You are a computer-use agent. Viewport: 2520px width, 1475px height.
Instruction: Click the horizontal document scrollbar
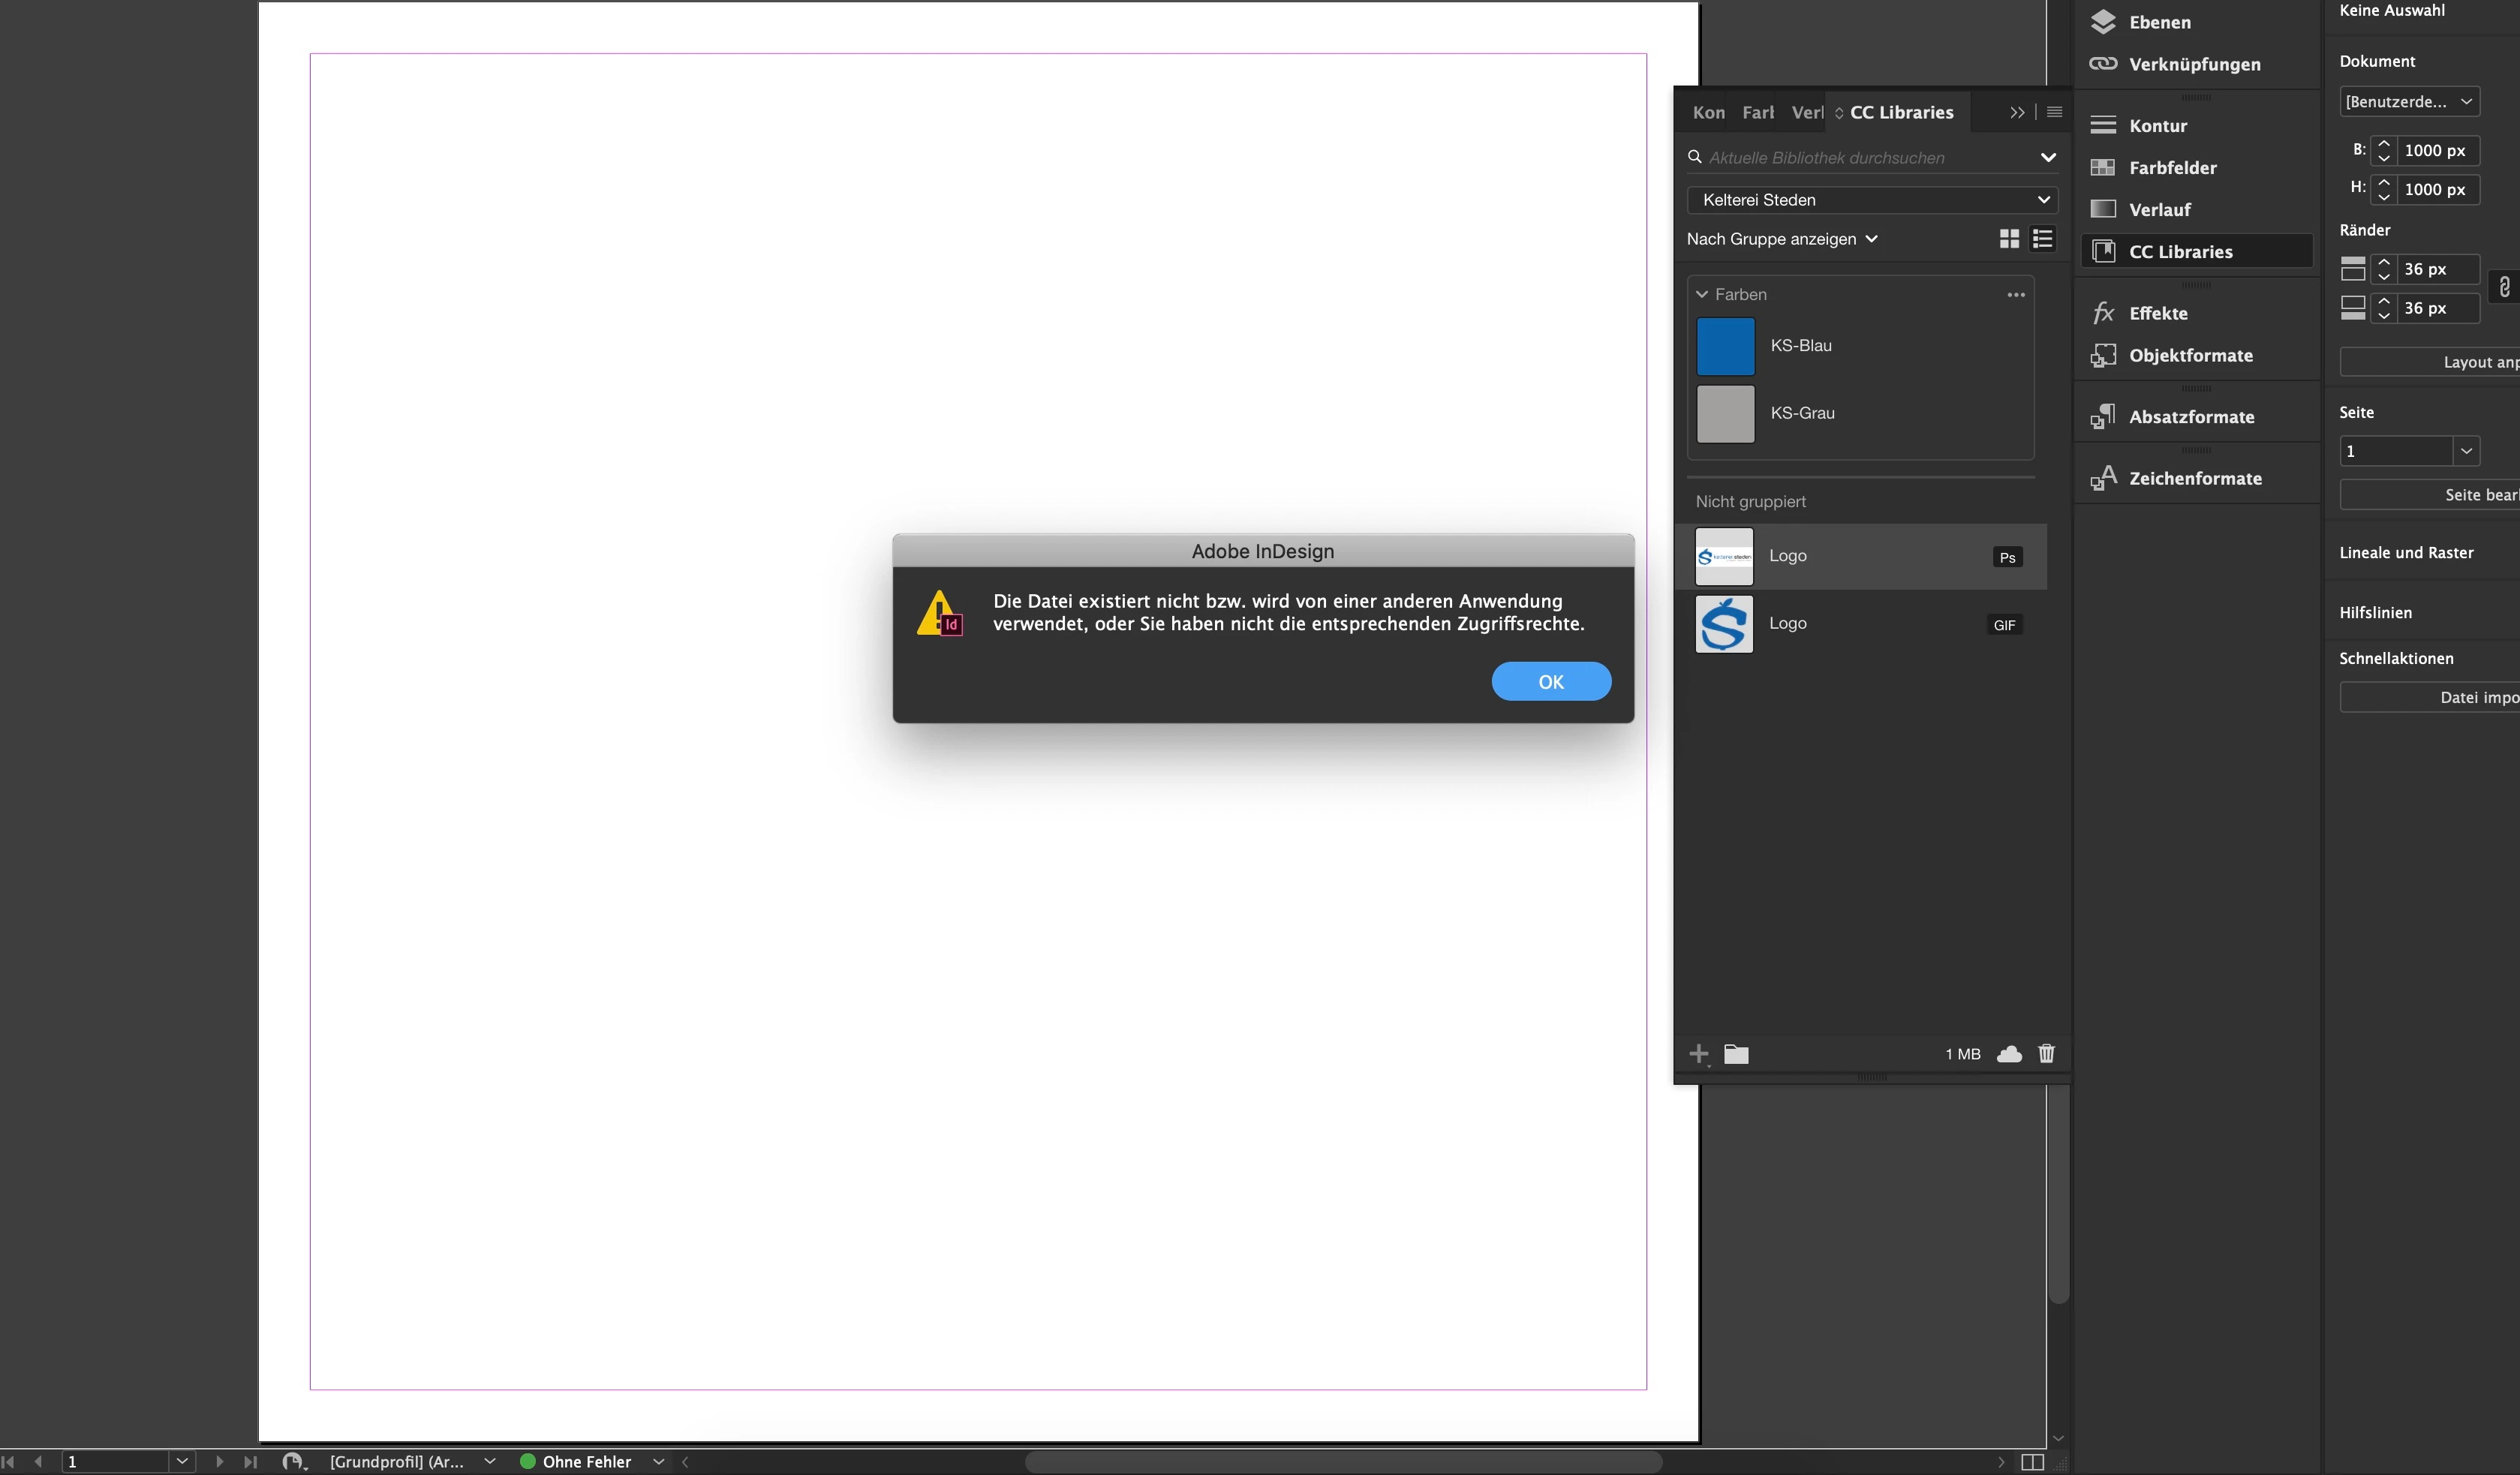pos(1343,1462)
